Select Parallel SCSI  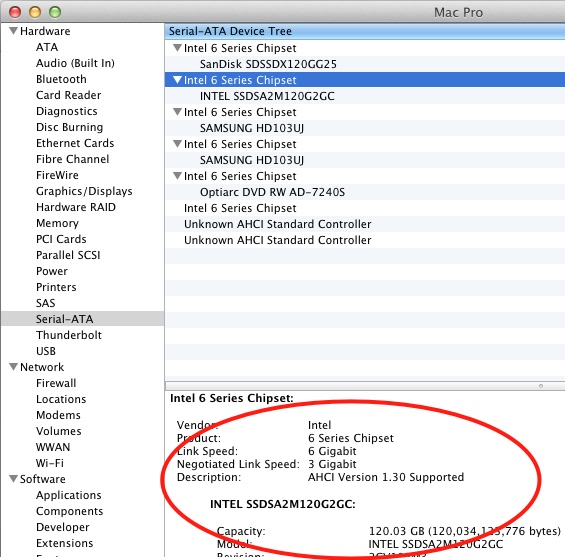[x=68, y=255]
